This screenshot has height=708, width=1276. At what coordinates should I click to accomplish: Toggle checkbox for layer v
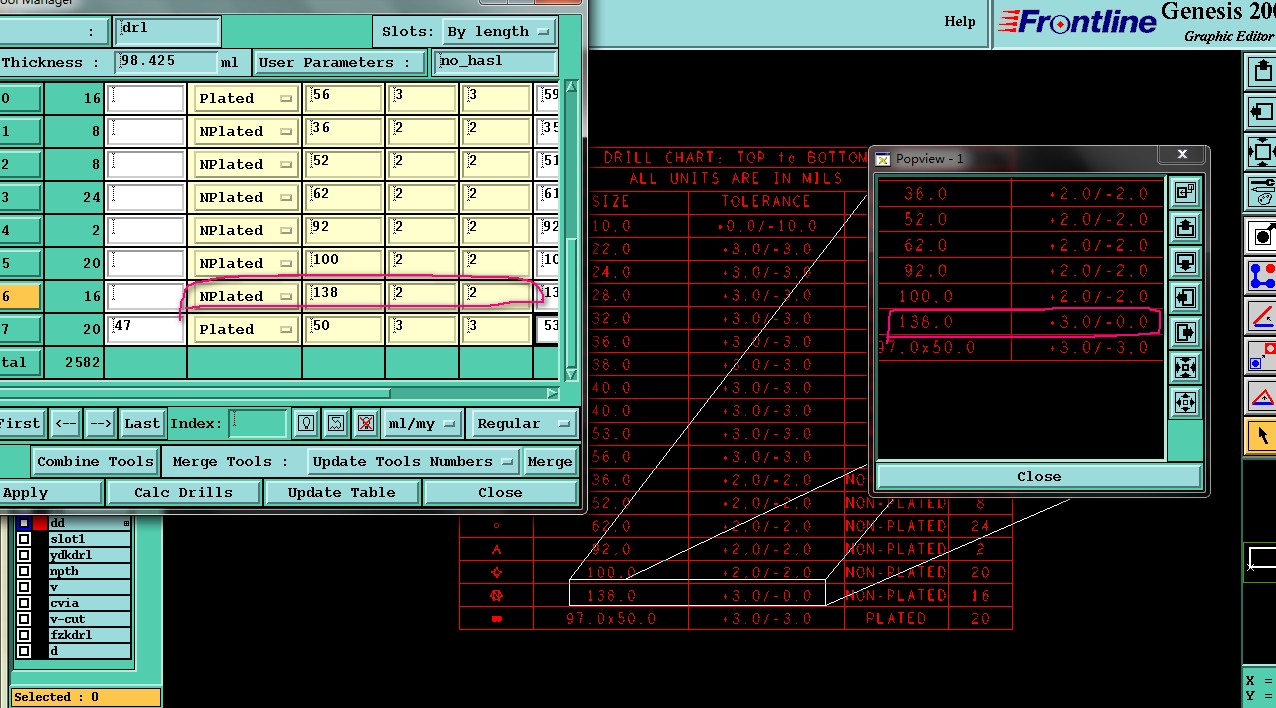pos(24,587)
